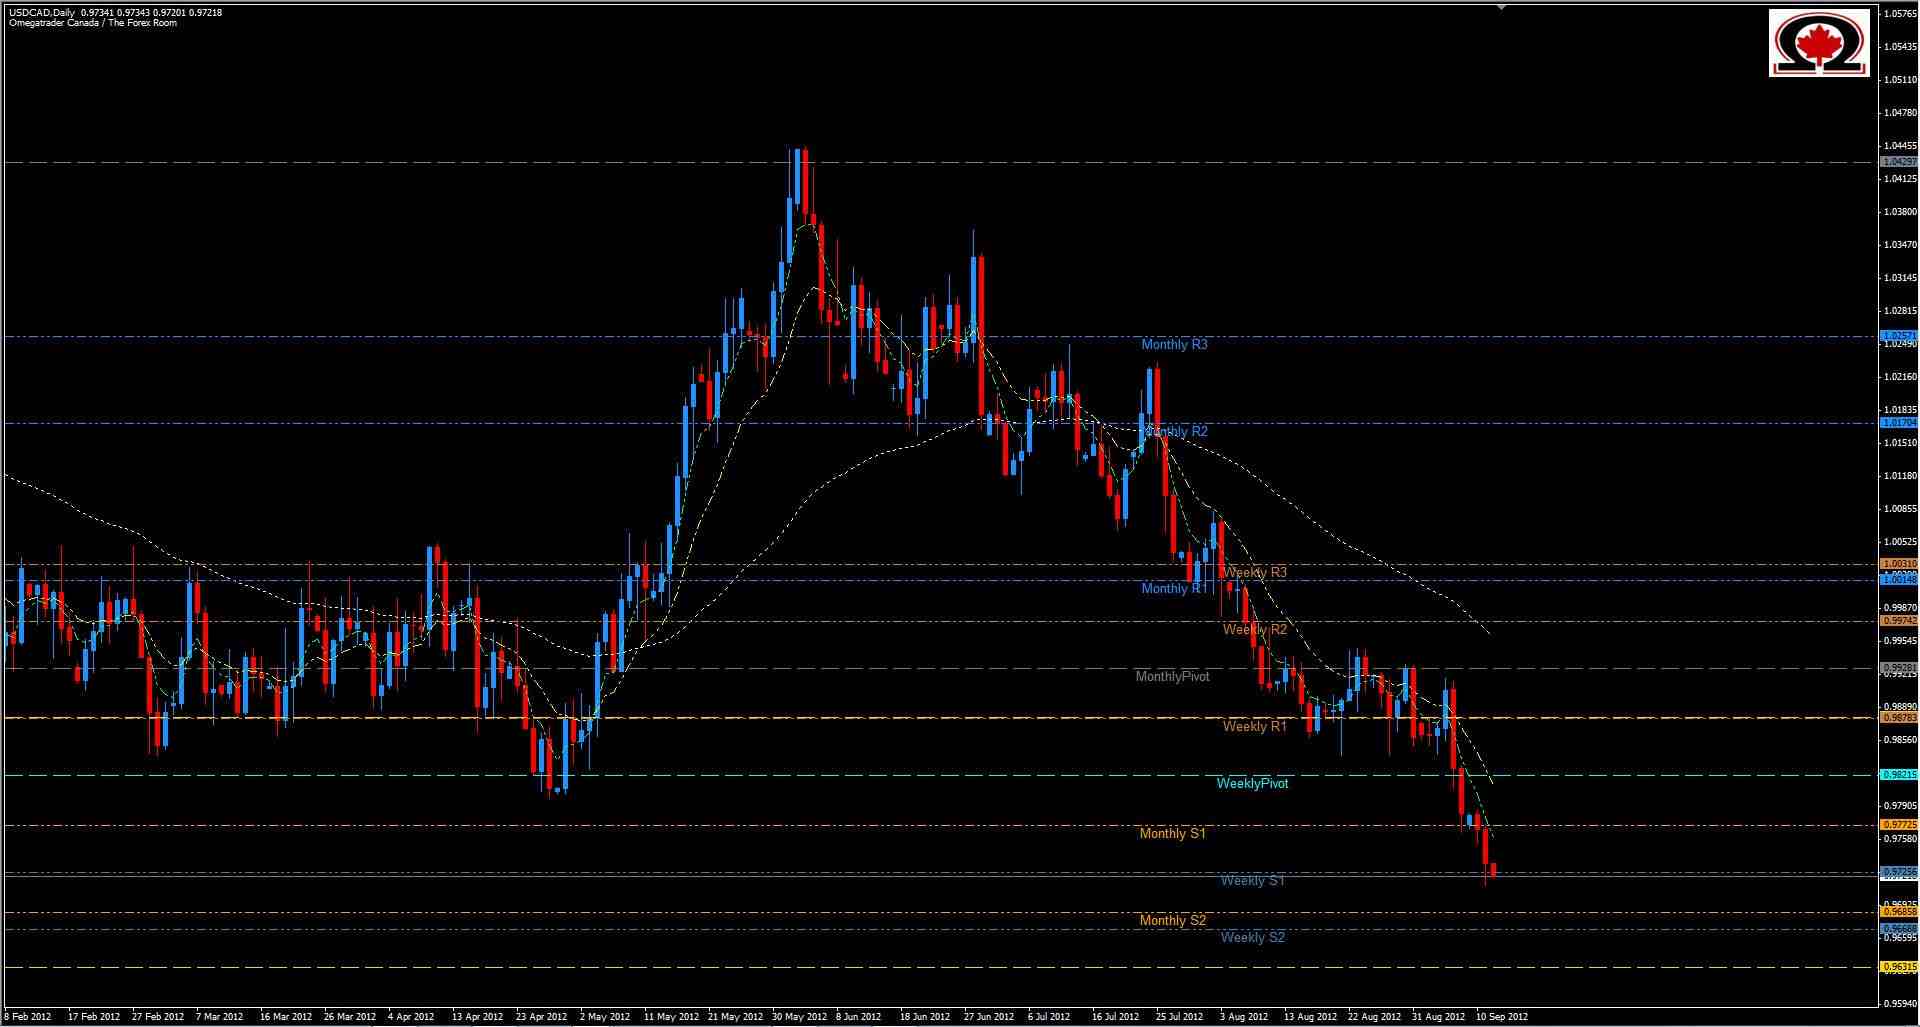Click the Monthly R1 label text
1920x1027 pixels.
(1171, 588)
